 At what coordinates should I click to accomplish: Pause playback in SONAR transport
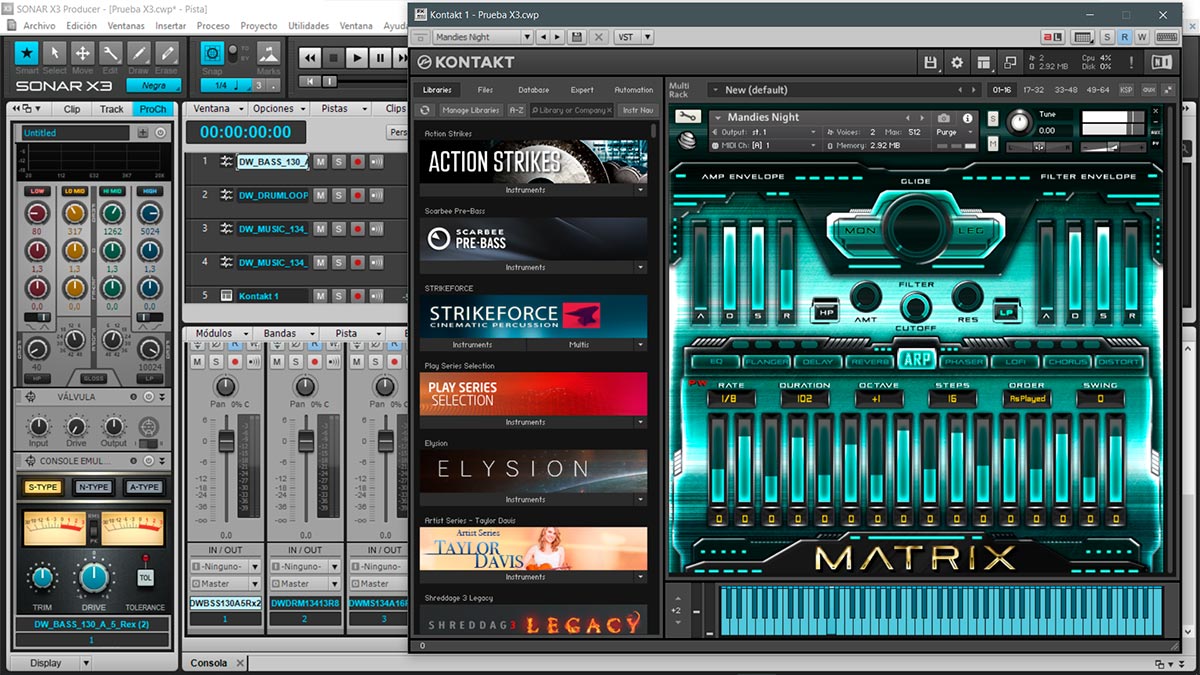click(380, 59)
